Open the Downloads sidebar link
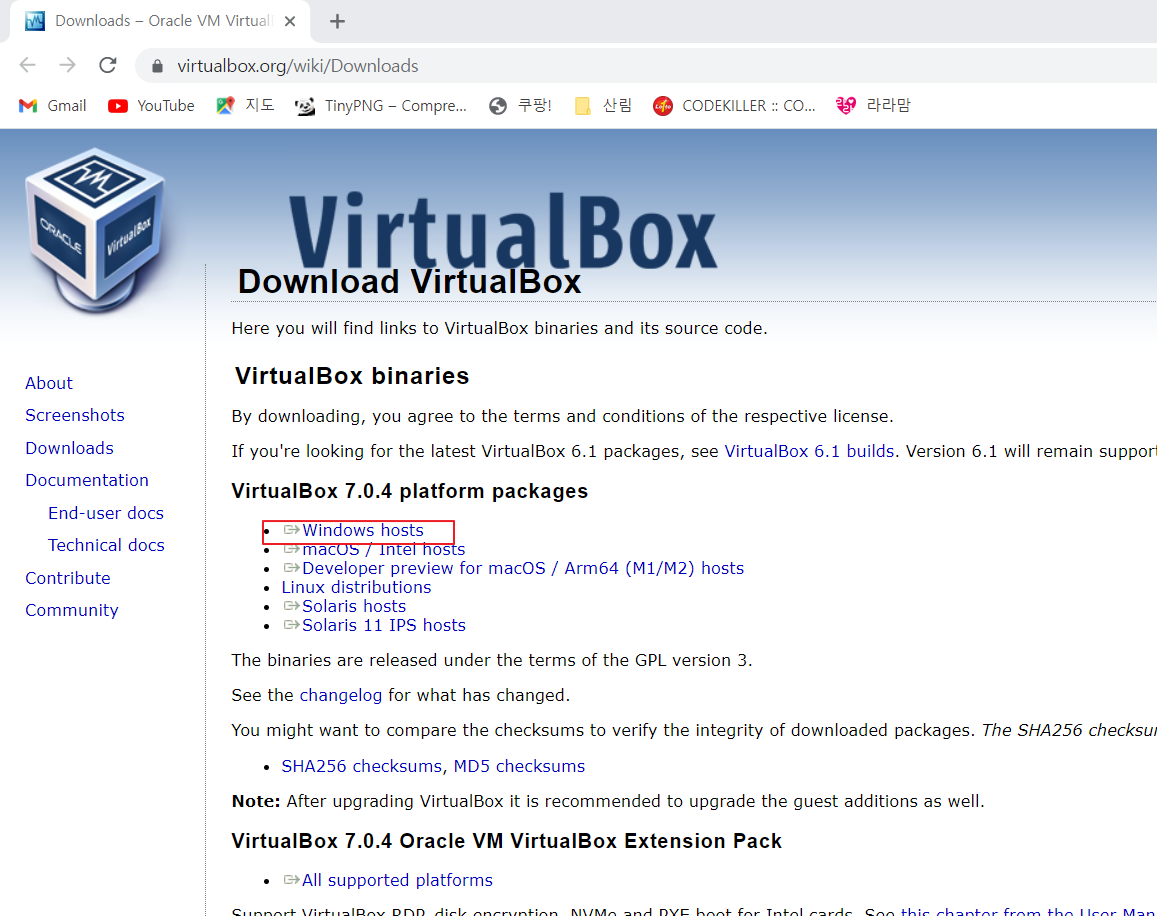 [x=69, y=448]
